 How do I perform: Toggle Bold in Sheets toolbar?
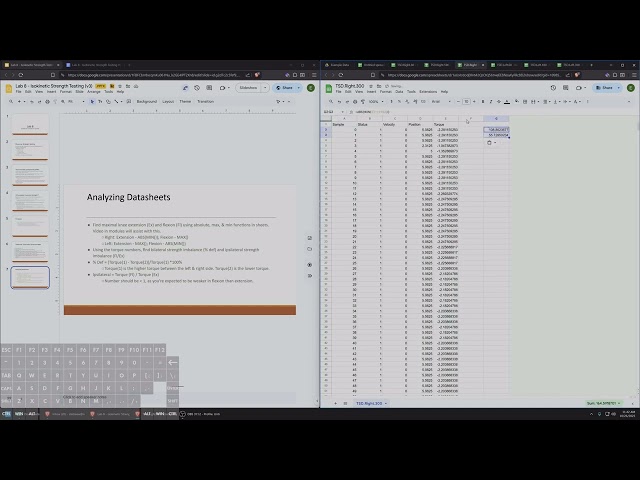(483, 101)
